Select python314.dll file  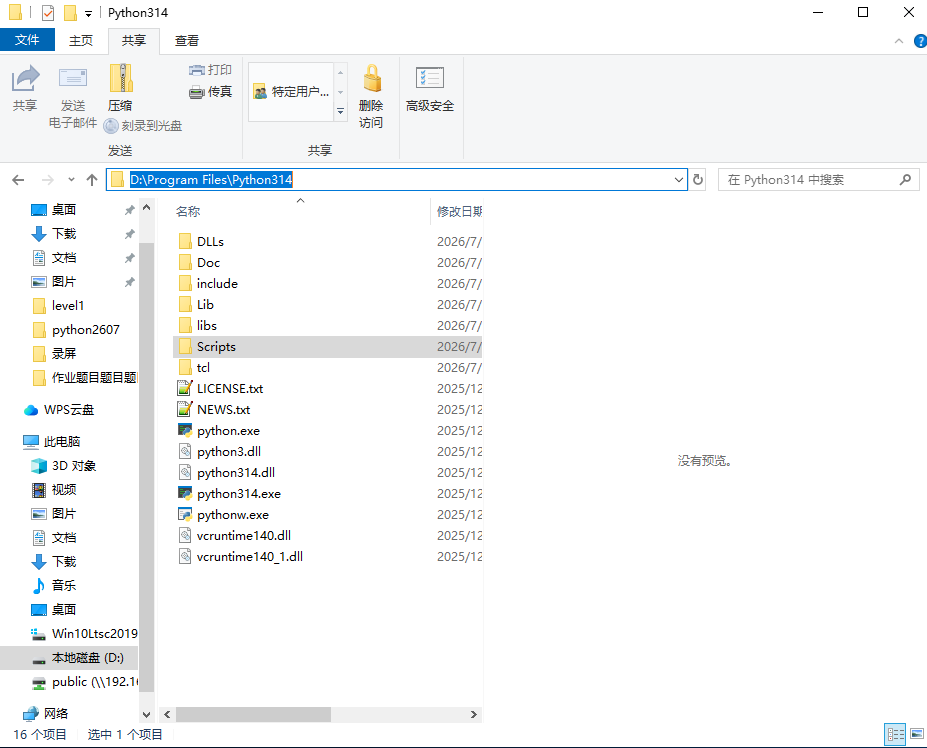pos(235,472)
